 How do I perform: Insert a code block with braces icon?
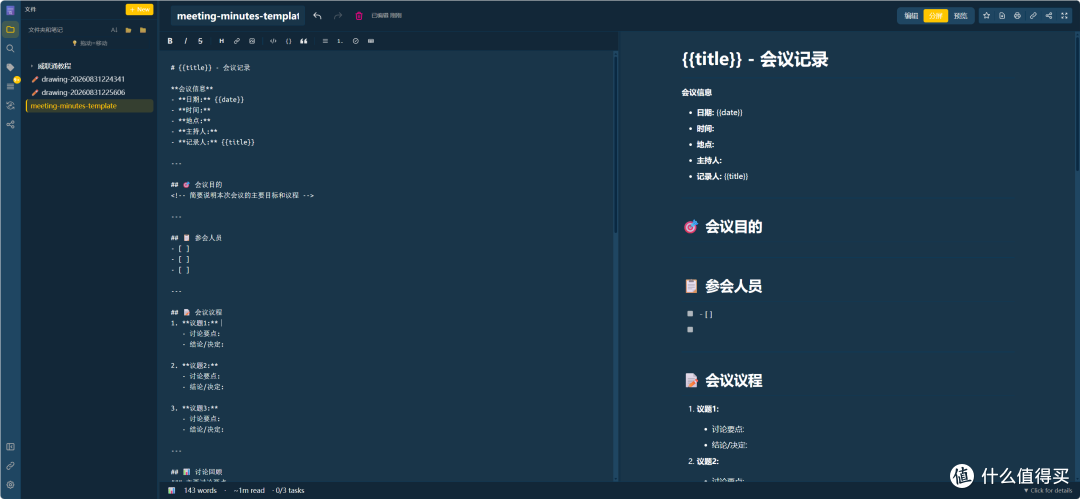click(288, 41)
